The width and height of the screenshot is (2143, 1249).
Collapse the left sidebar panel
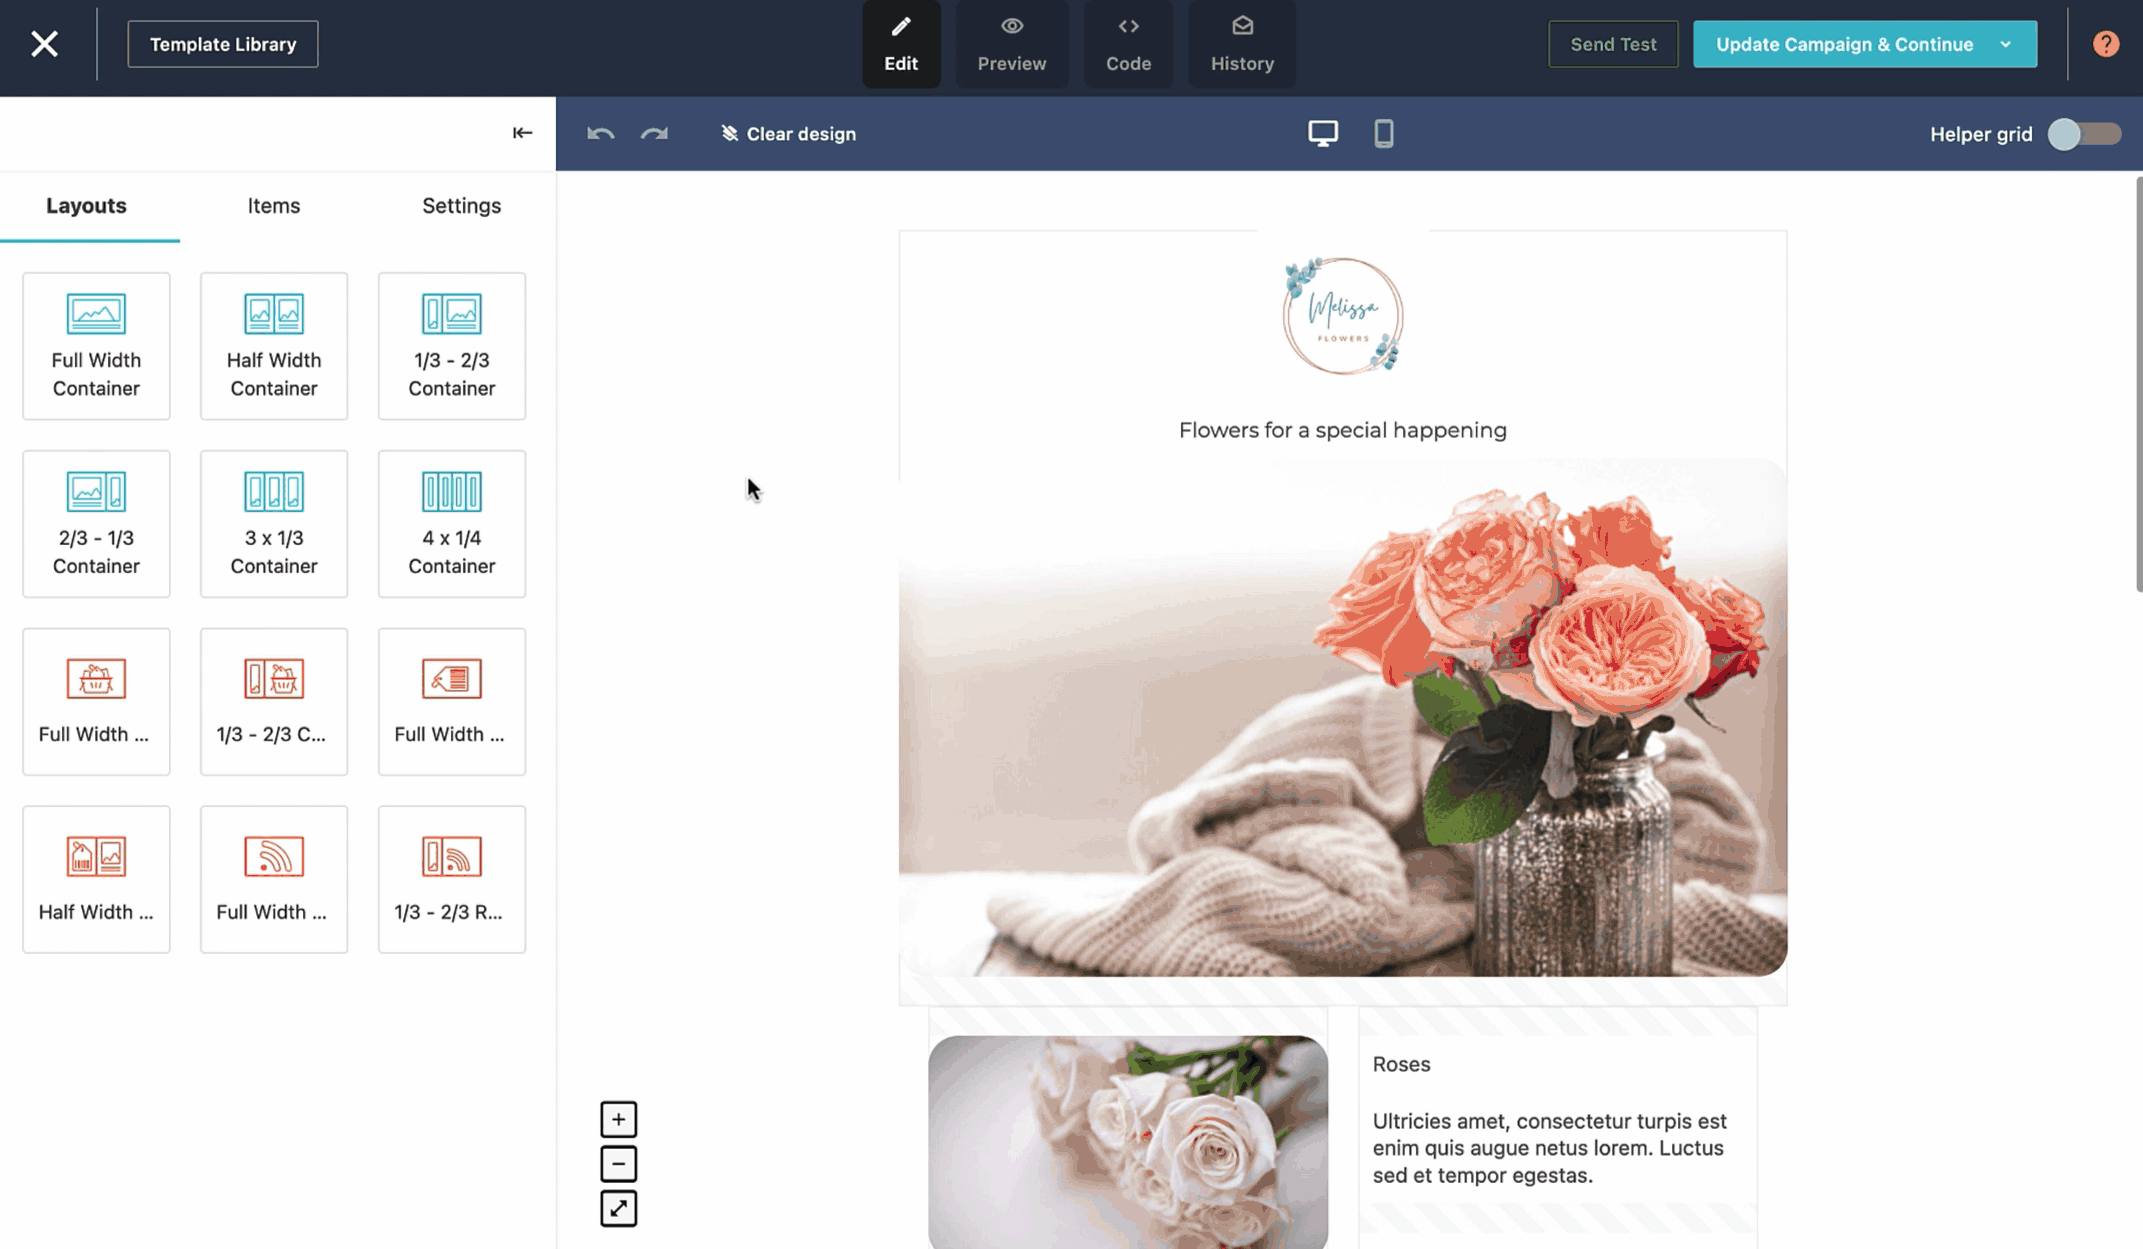coord(522,133)
